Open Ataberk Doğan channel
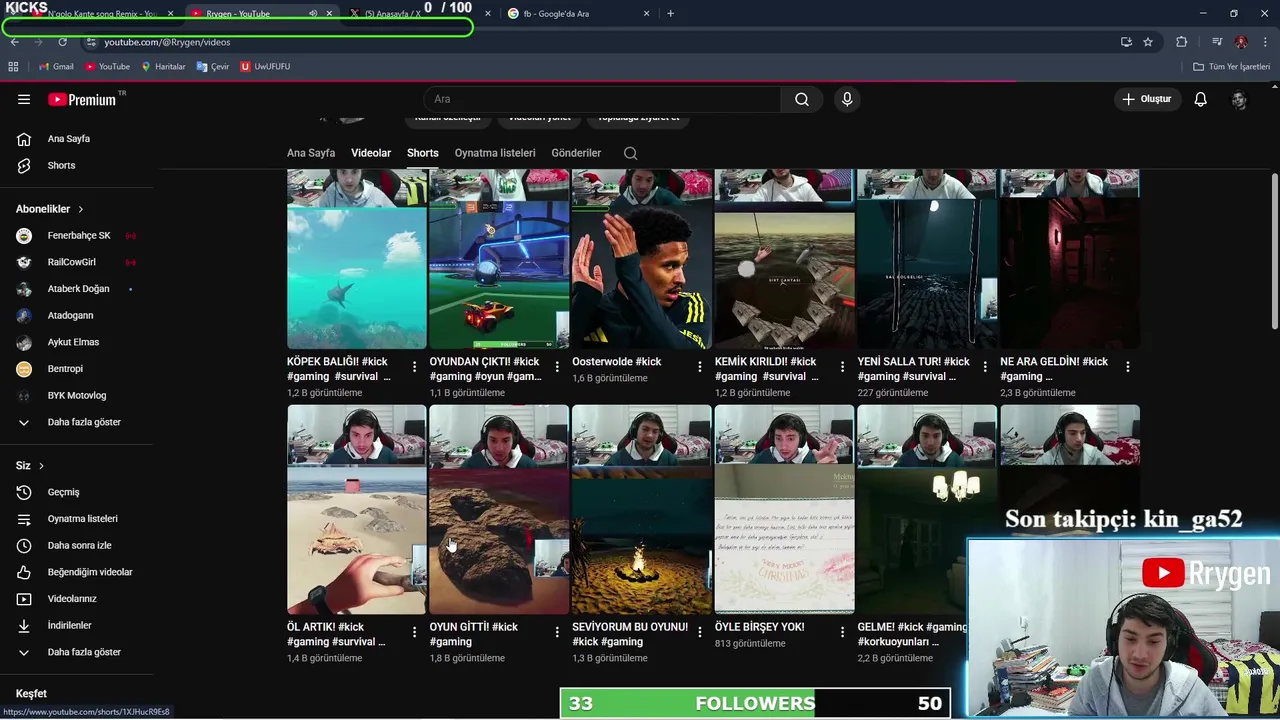Viewport: 1280px width, 720px height. 77,289
